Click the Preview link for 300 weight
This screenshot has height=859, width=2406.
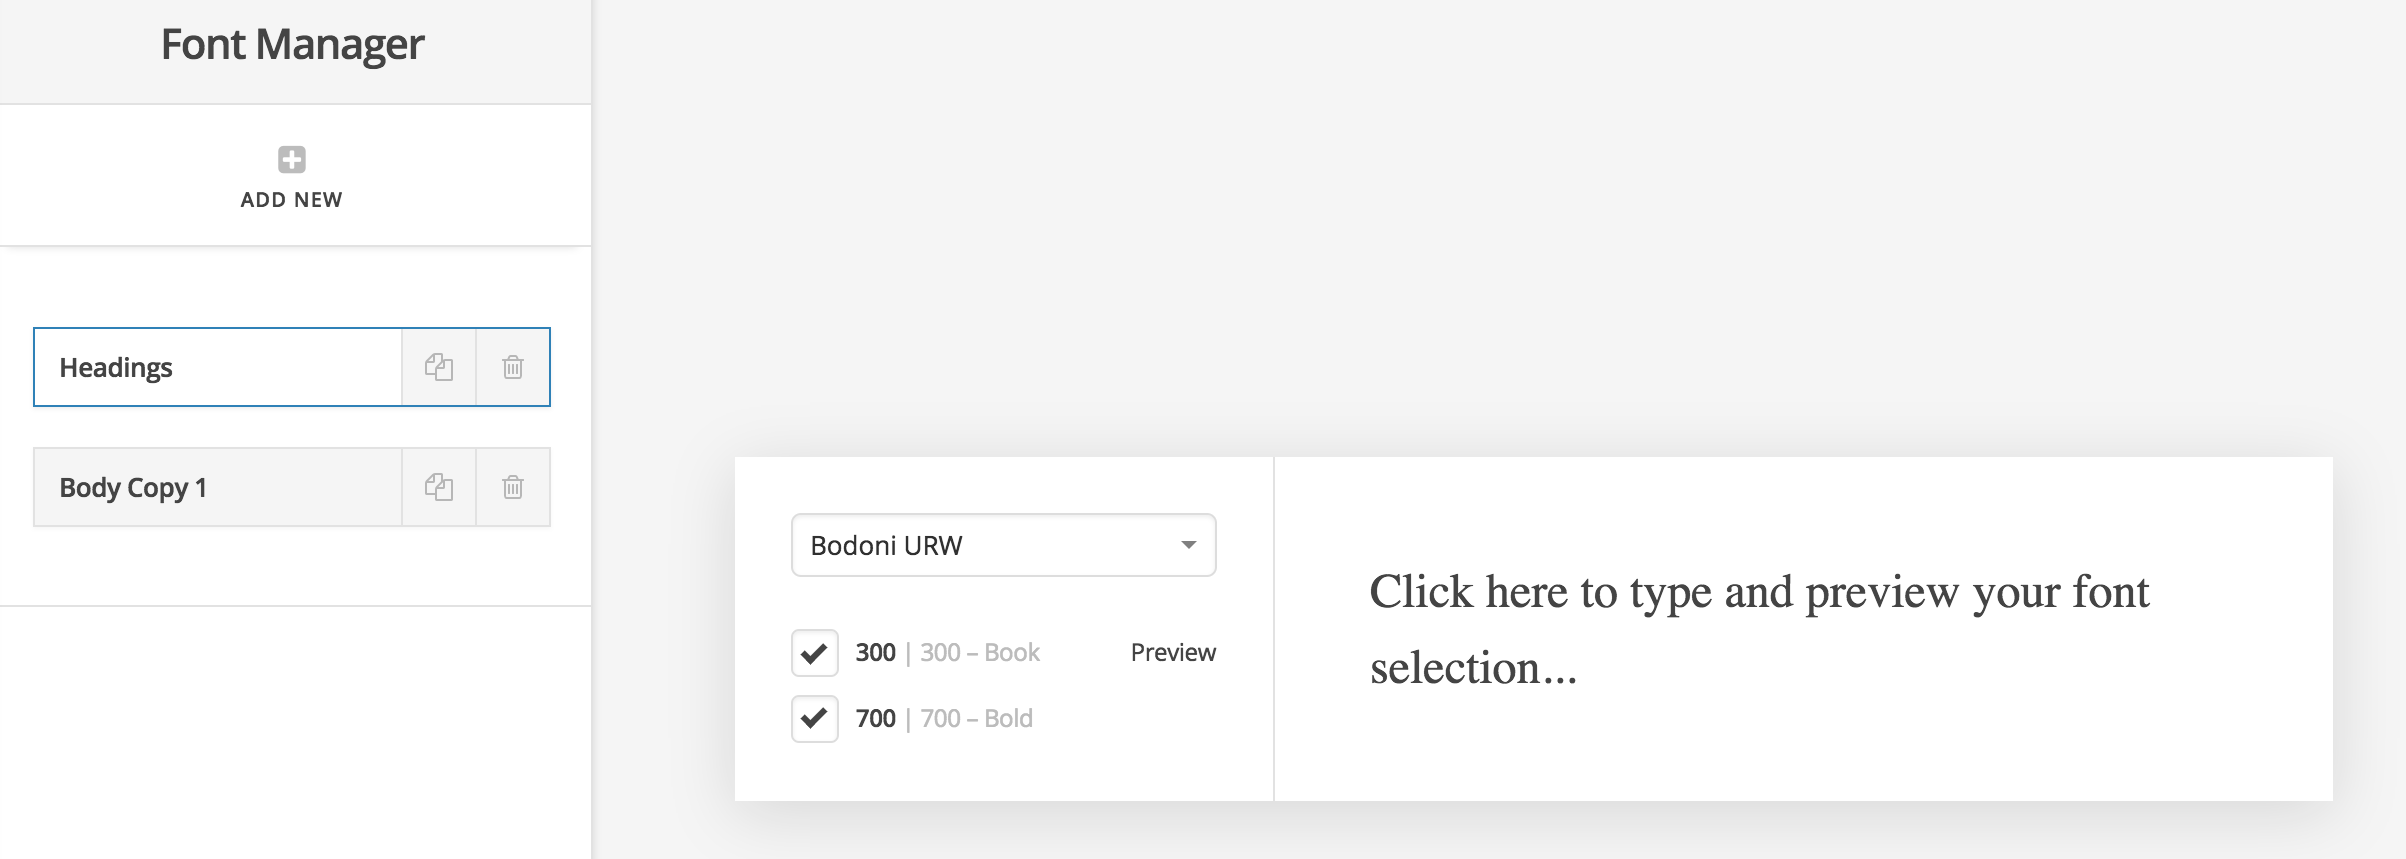pos(1173,652)
